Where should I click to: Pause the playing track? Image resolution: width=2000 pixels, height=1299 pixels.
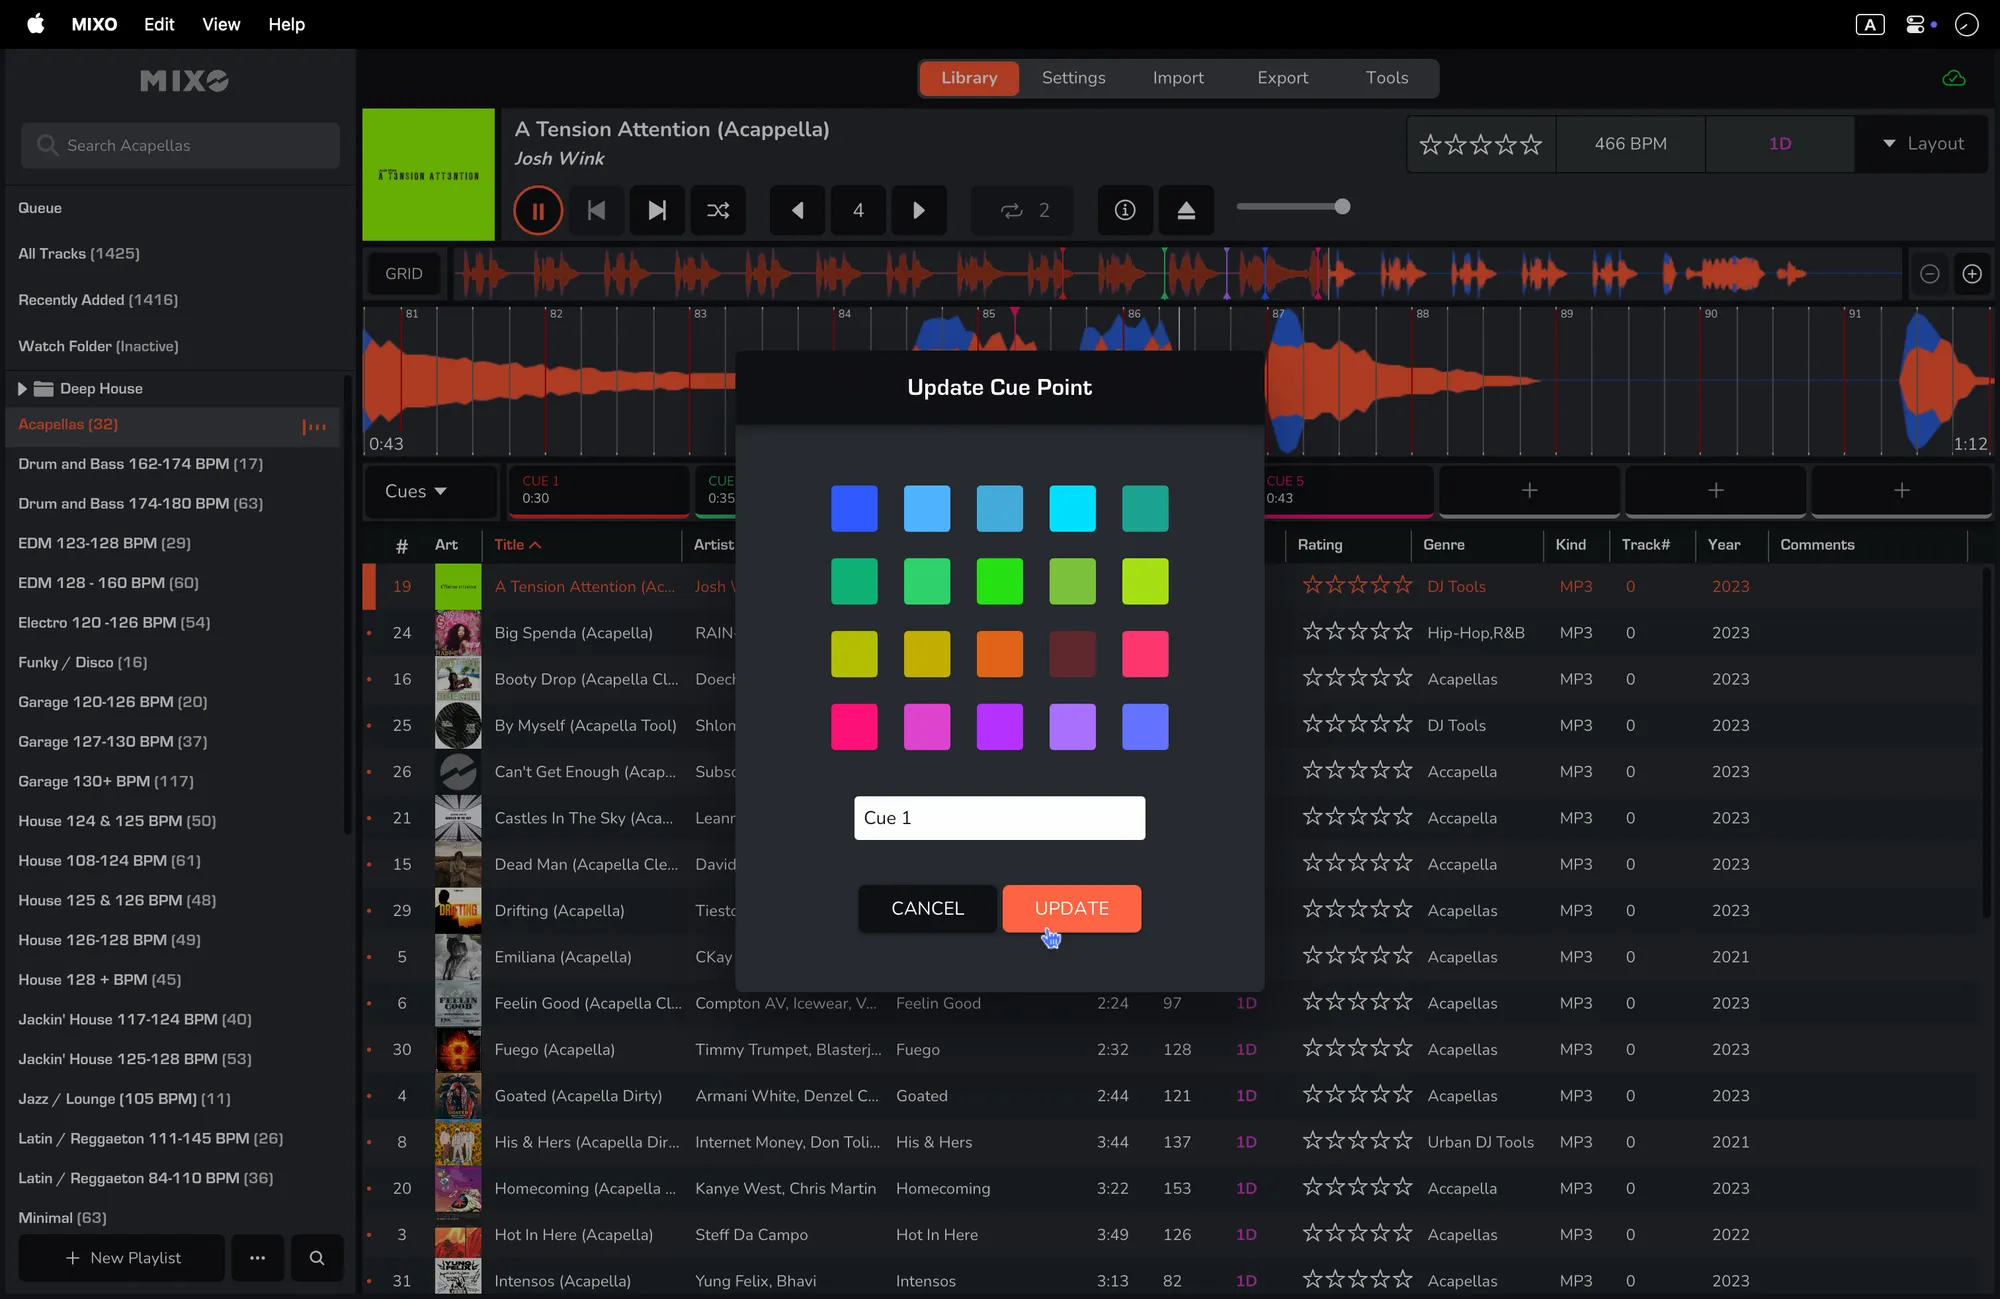click(538, 211)
